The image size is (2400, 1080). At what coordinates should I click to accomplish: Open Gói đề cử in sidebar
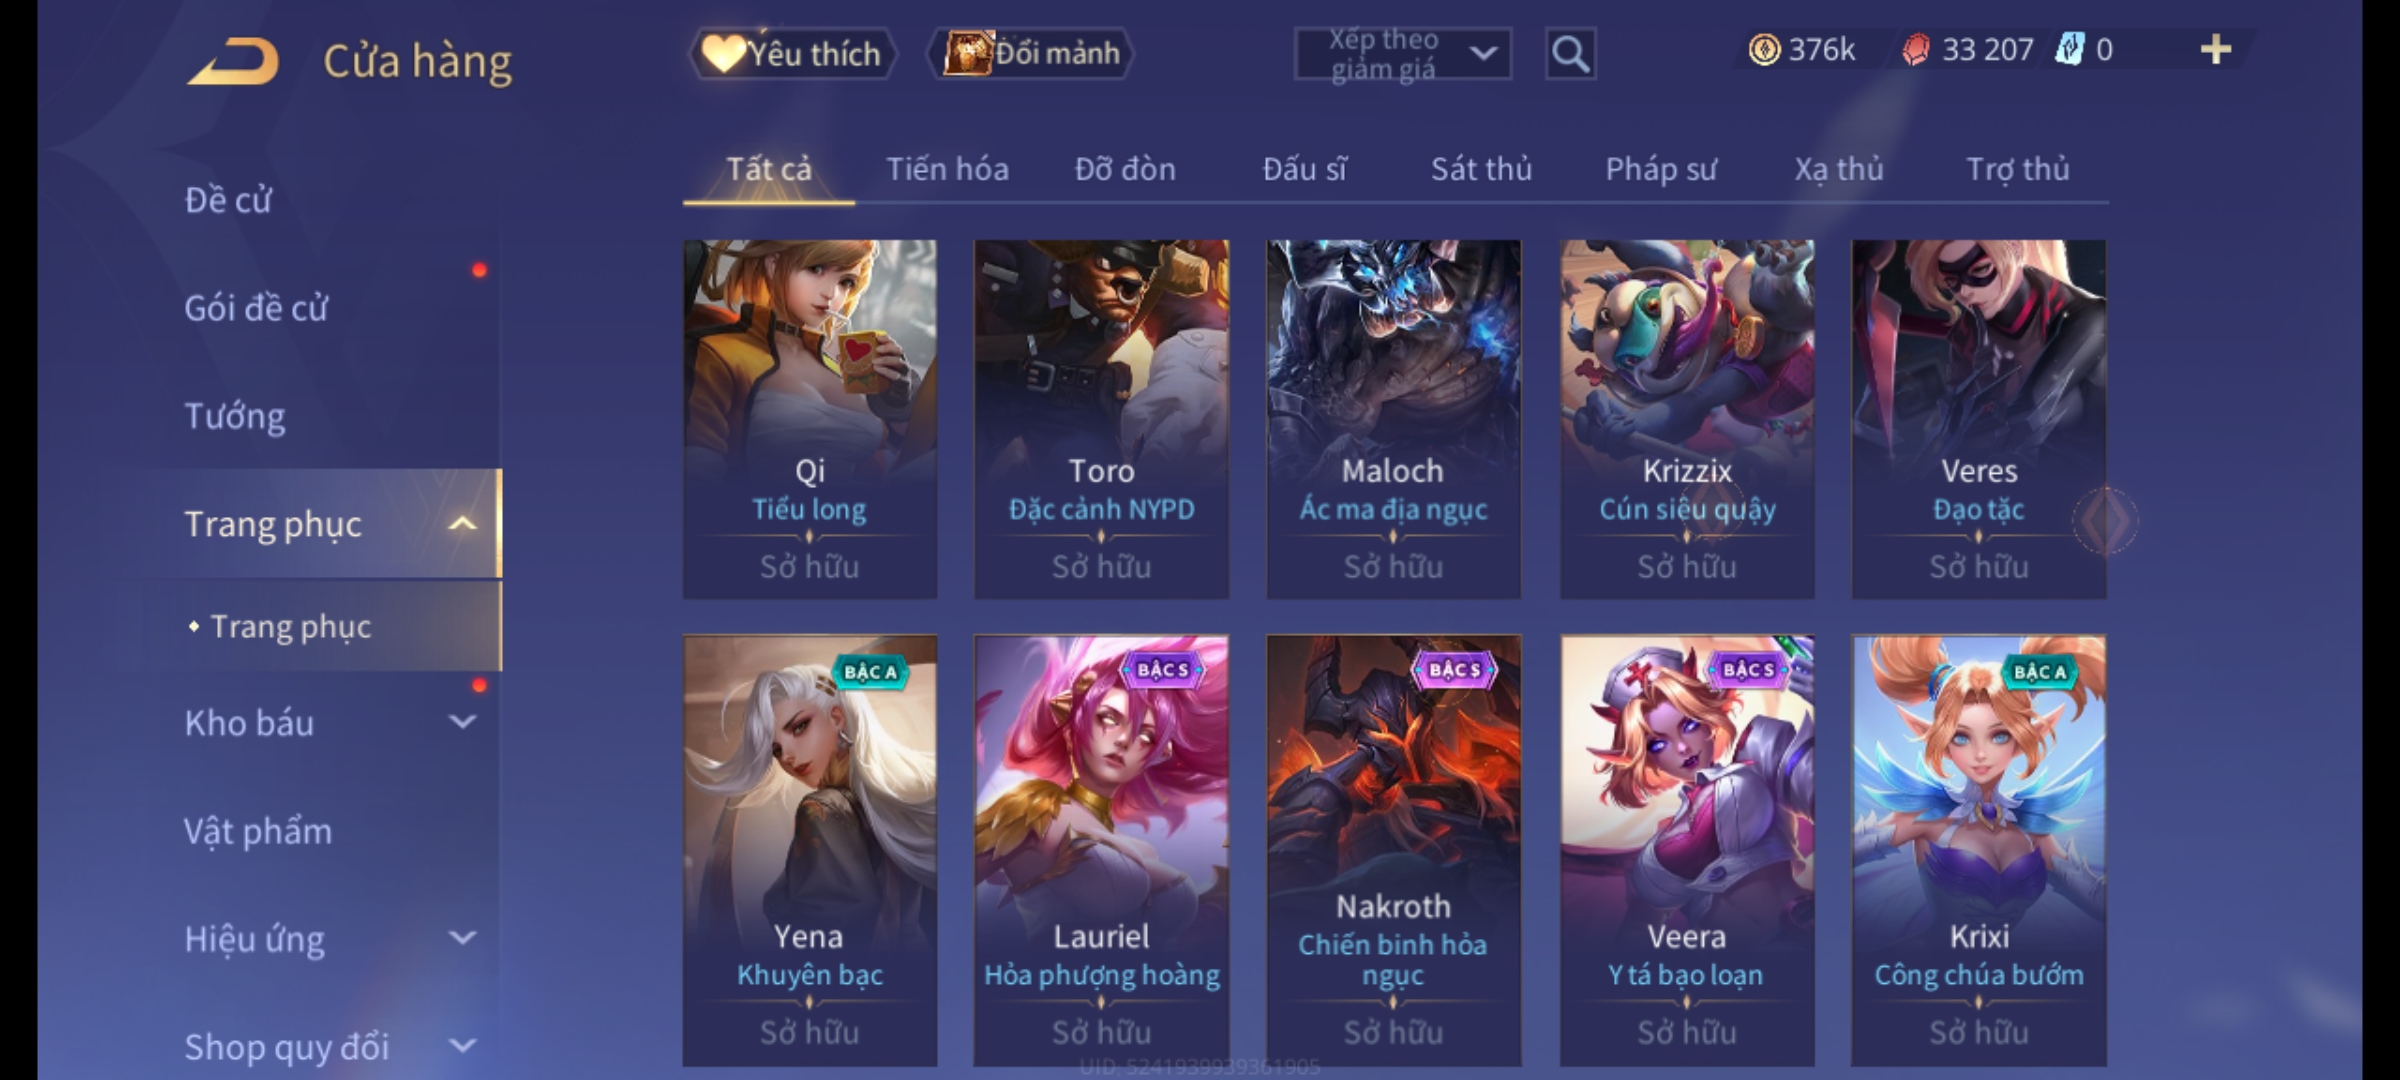(256, 308)
